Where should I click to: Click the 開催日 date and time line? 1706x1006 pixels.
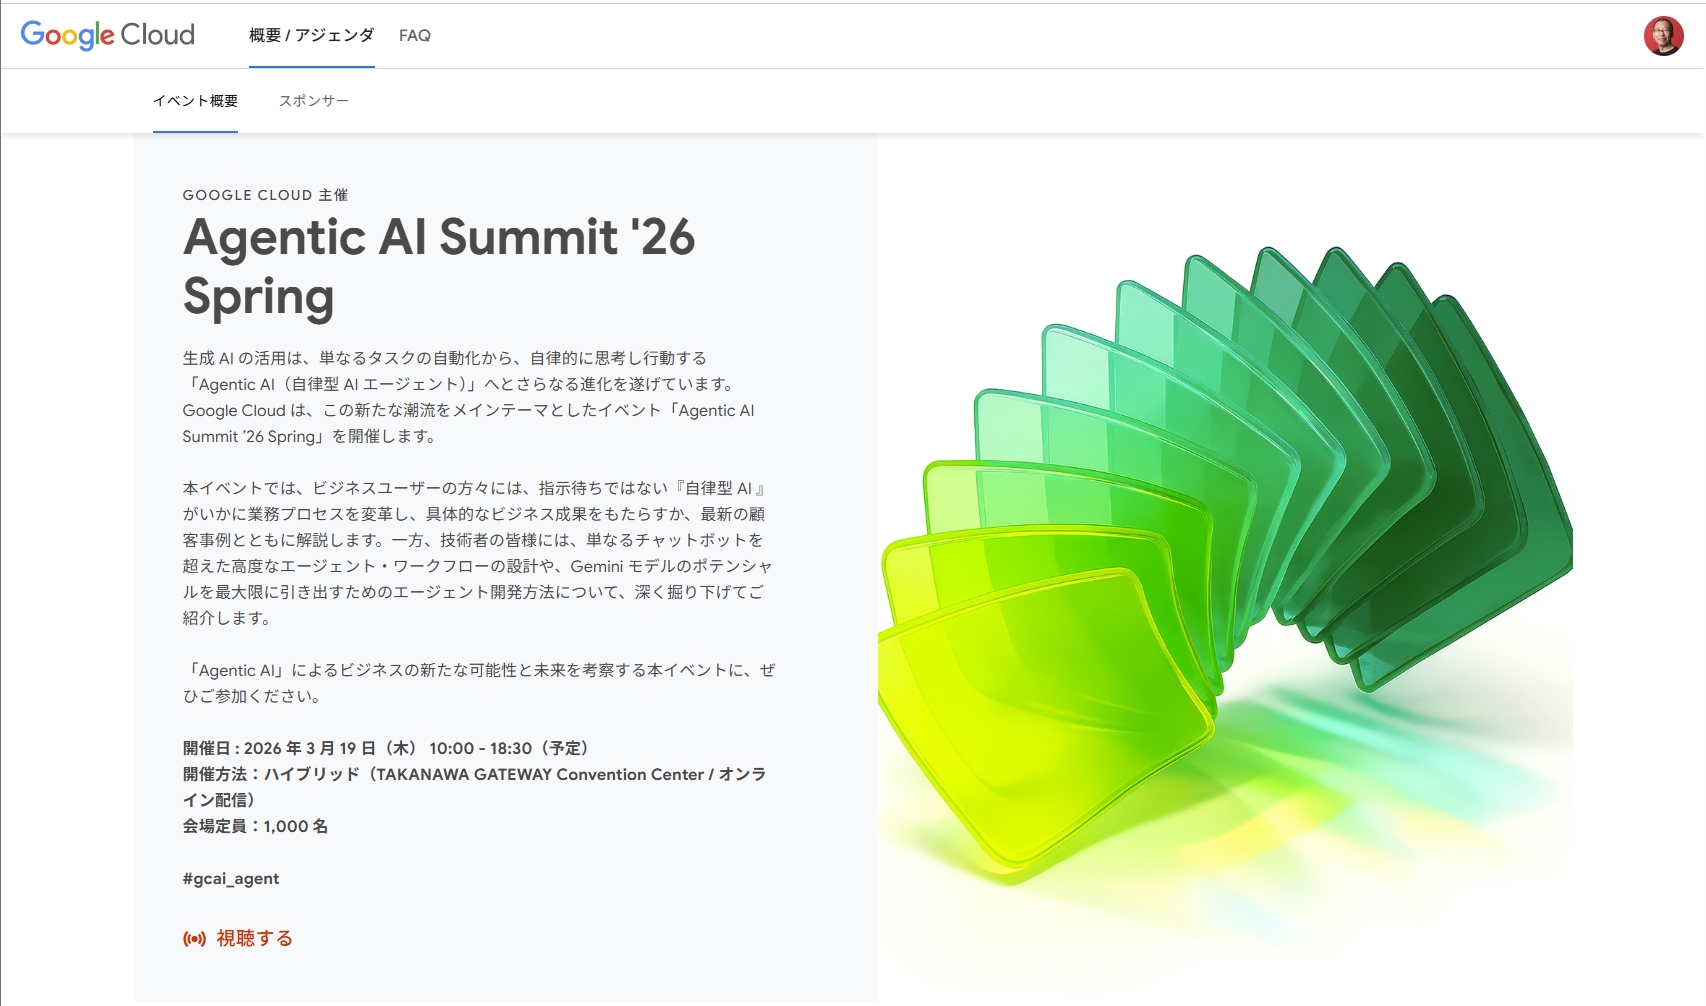[x=386, y=748]
